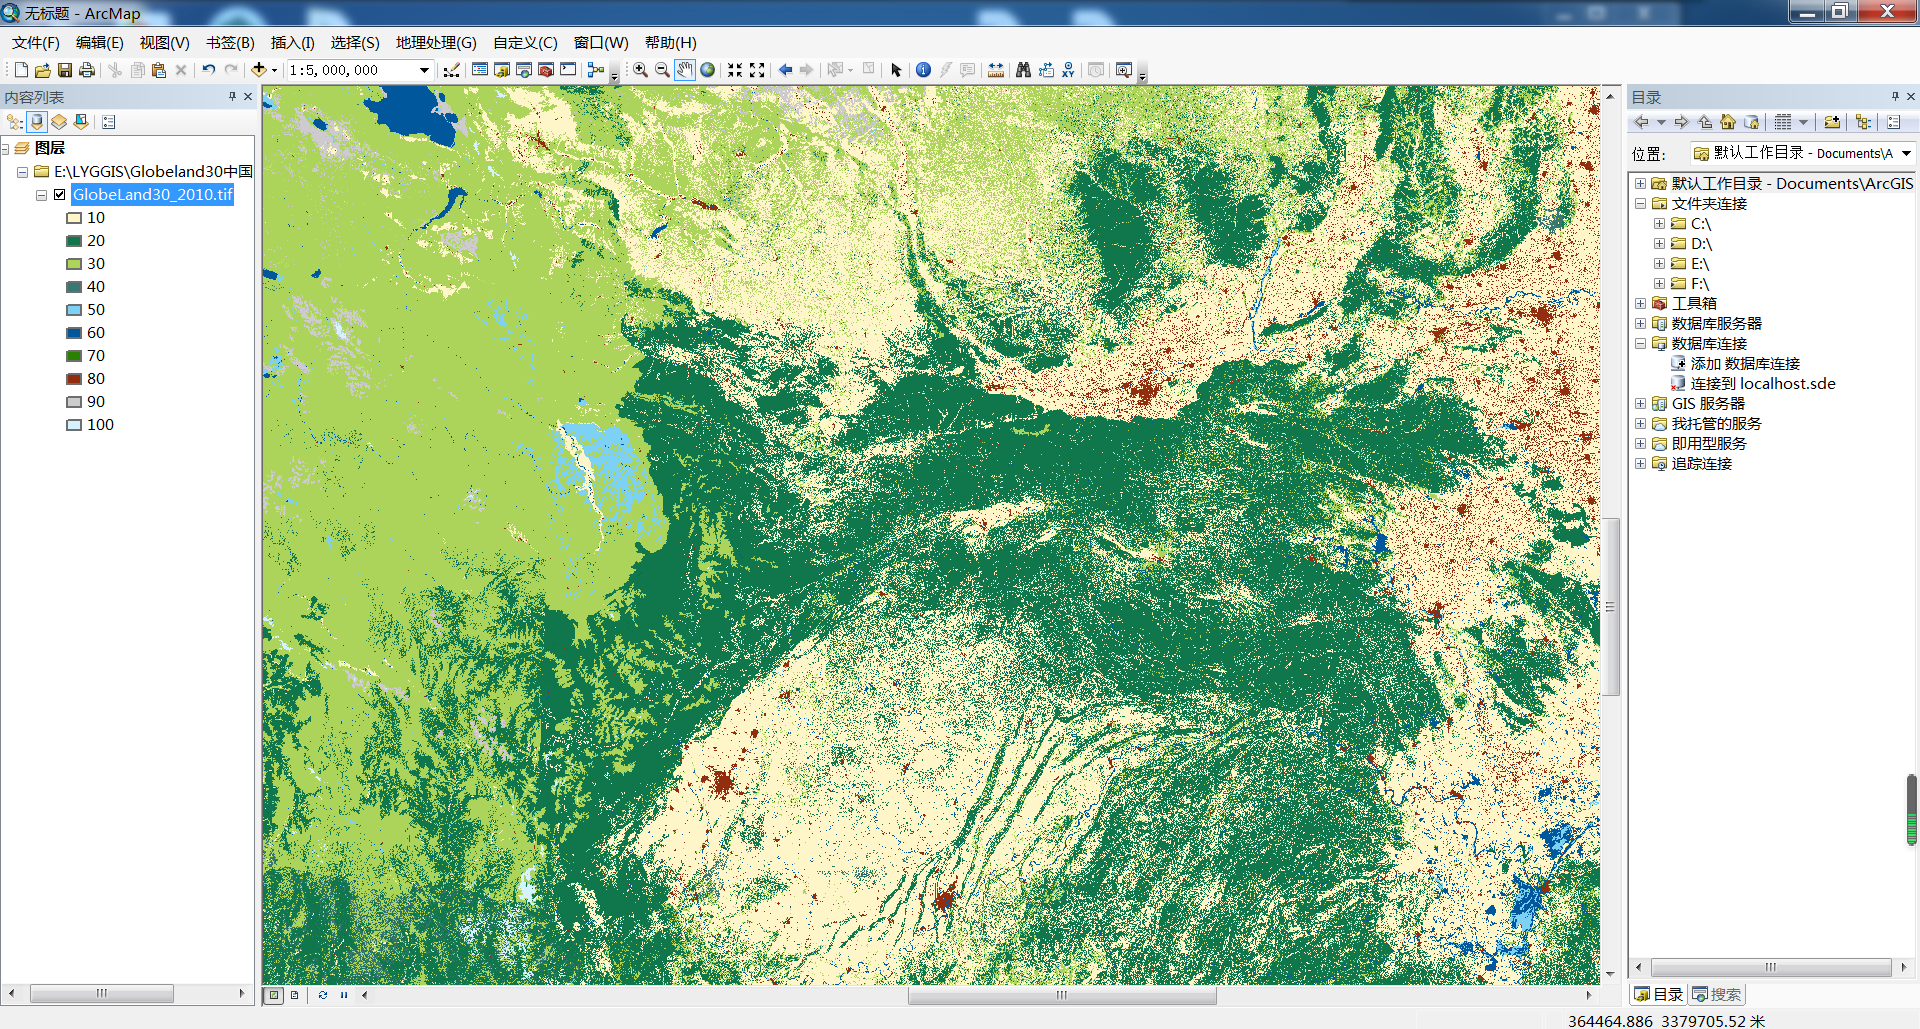Zoom to full extent globe

(708, 70)
